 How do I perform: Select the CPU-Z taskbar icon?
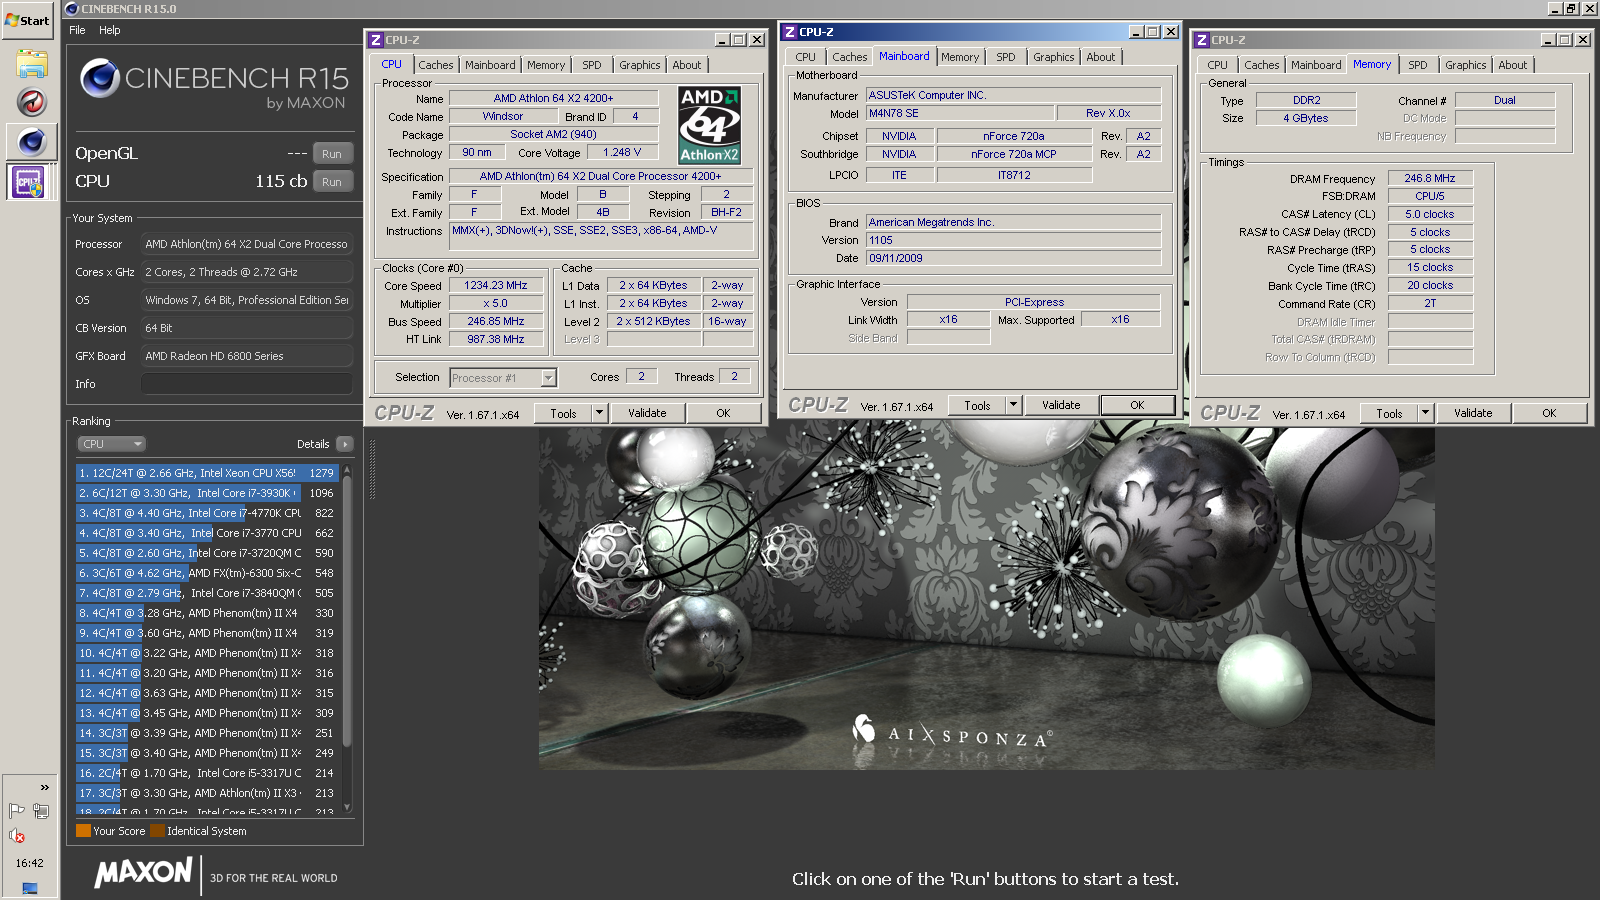click(27, 182)
